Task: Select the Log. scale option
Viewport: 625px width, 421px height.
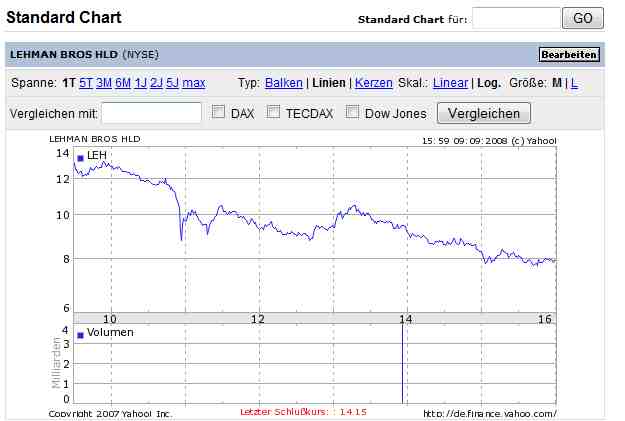Action: [489, 83]
